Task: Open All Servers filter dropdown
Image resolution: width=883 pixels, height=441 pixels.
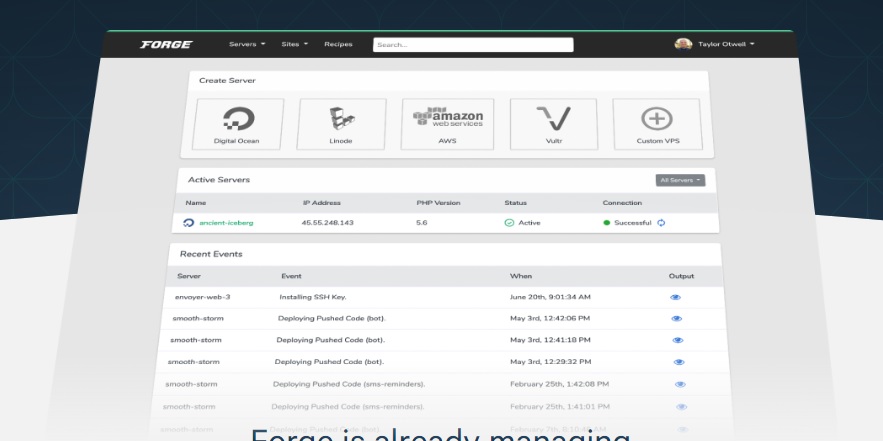Action: (x=680, y=180)
